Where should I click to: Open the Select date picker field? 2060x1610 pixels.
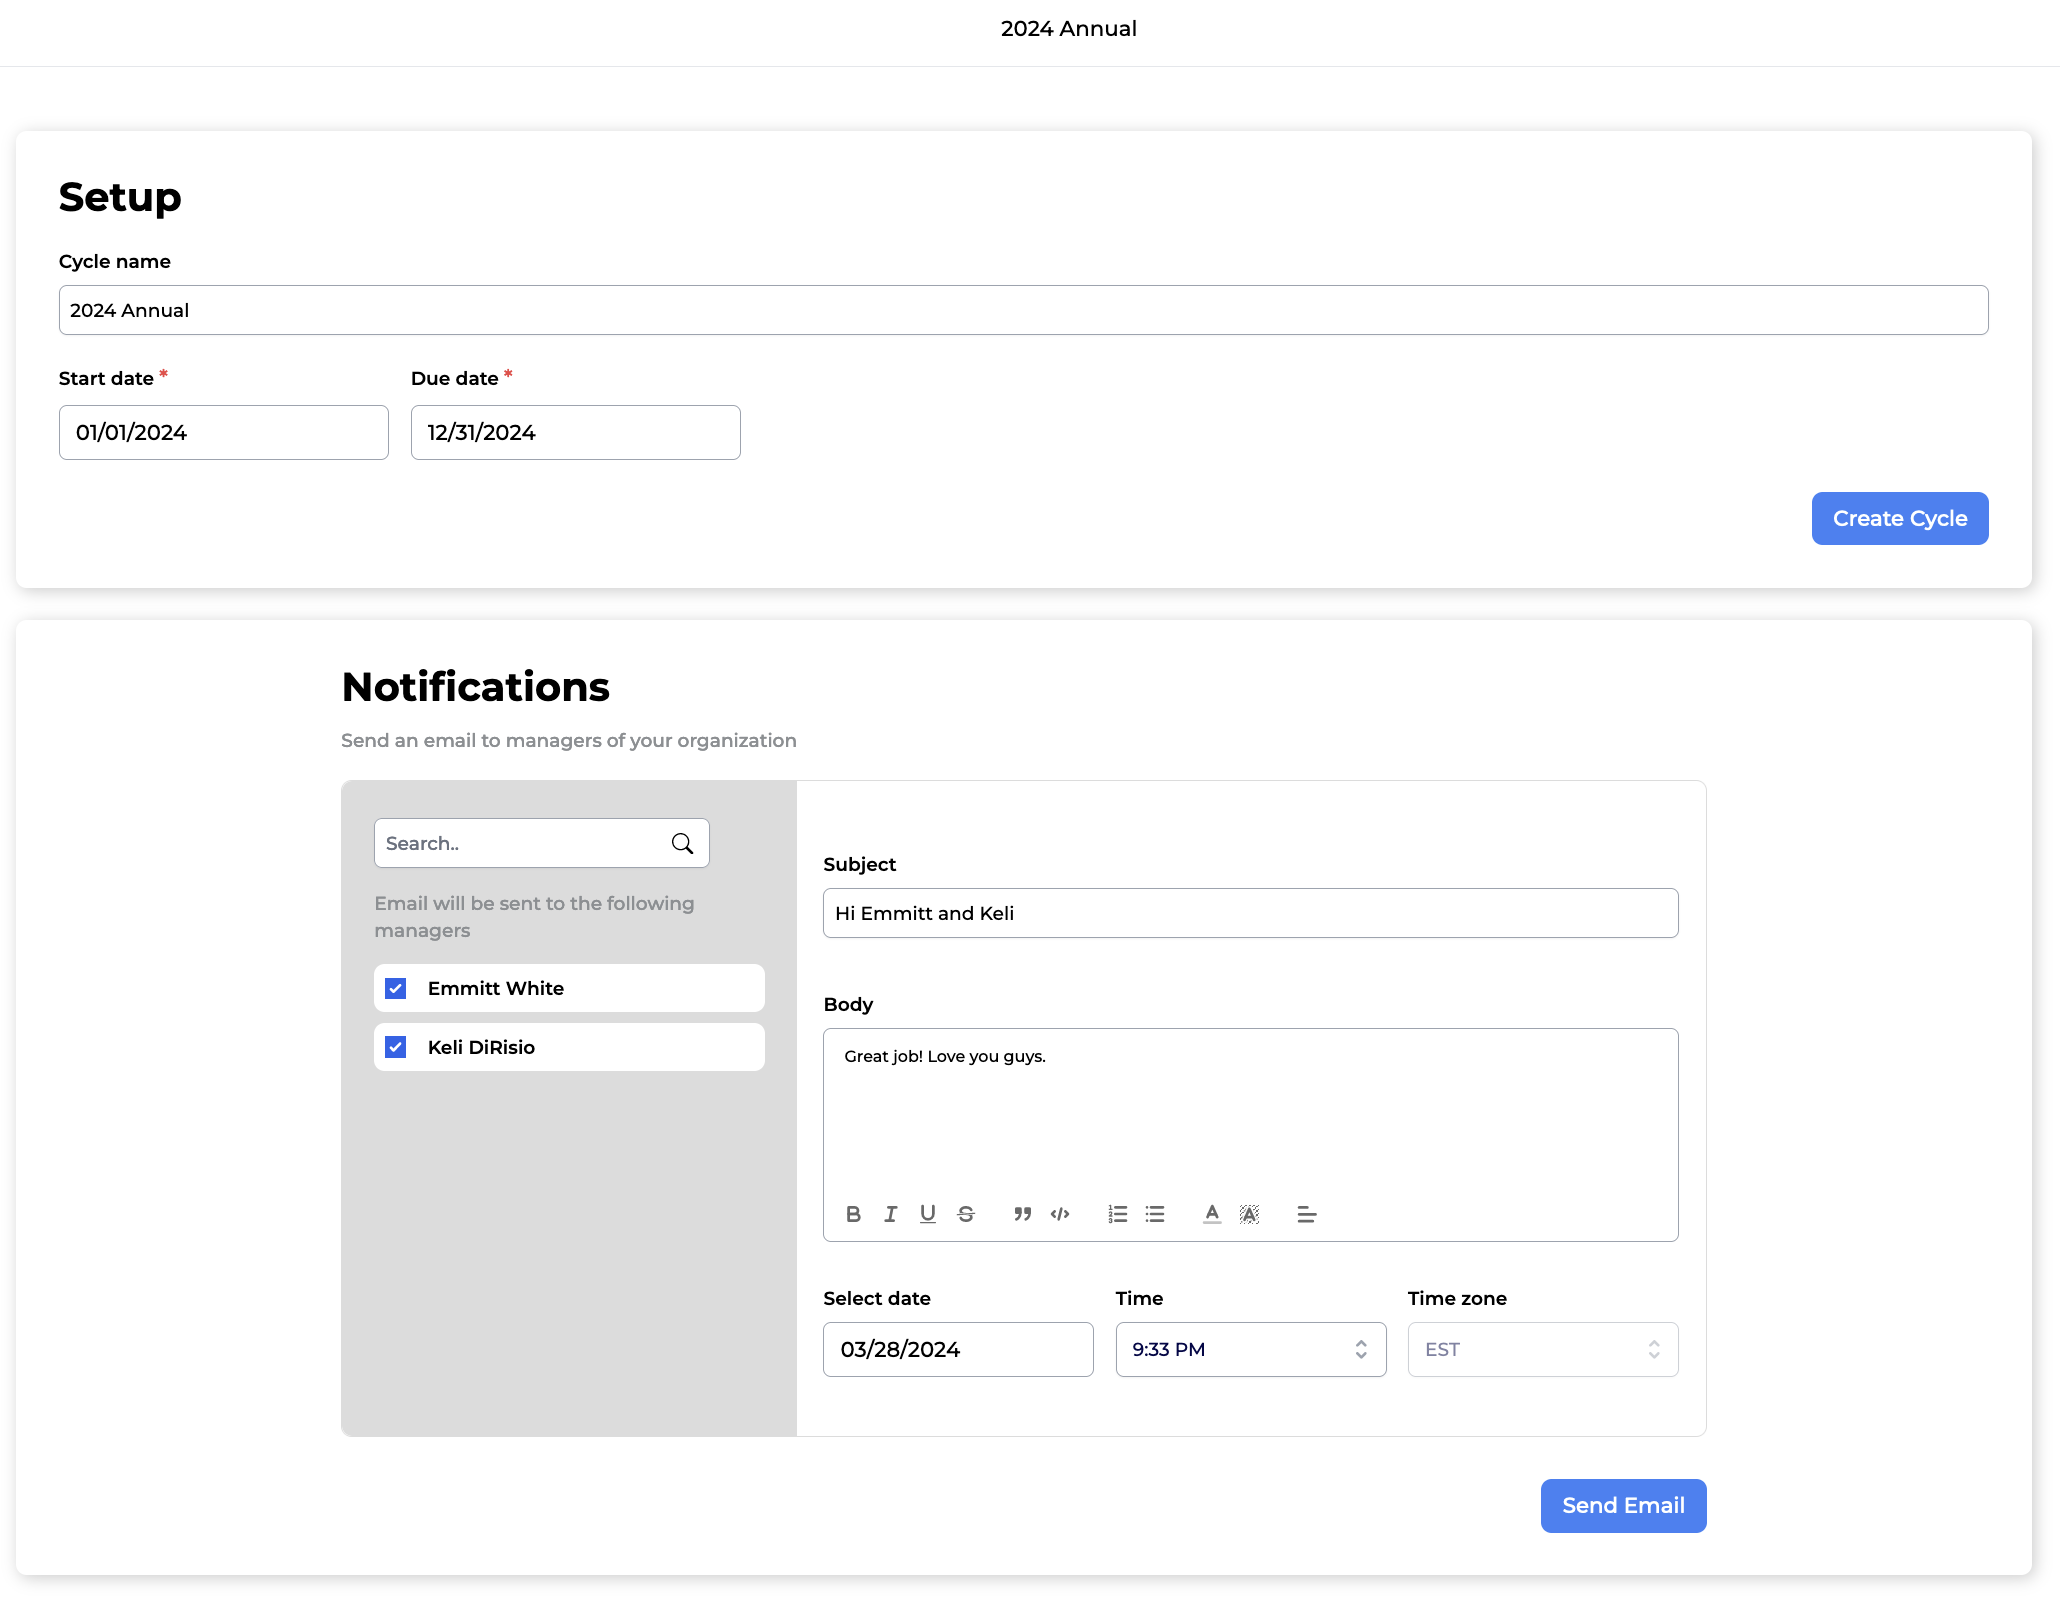pos(957,1349)
